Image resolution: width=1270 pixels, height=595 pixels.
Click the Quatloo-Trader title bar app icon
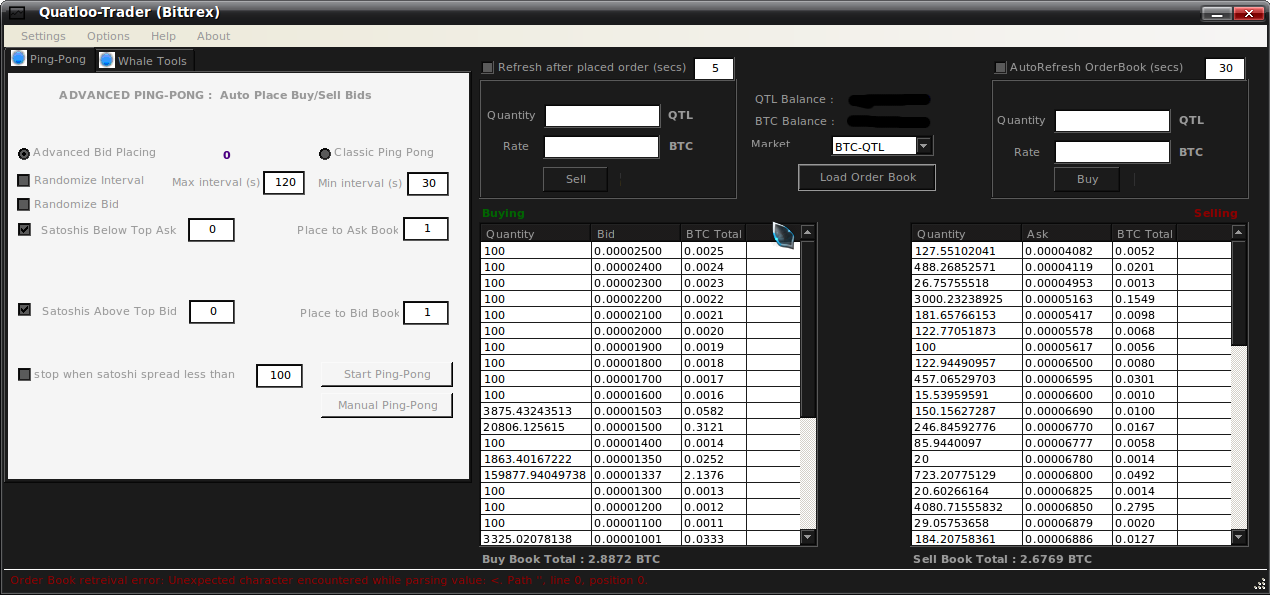(x=17, y=13)
